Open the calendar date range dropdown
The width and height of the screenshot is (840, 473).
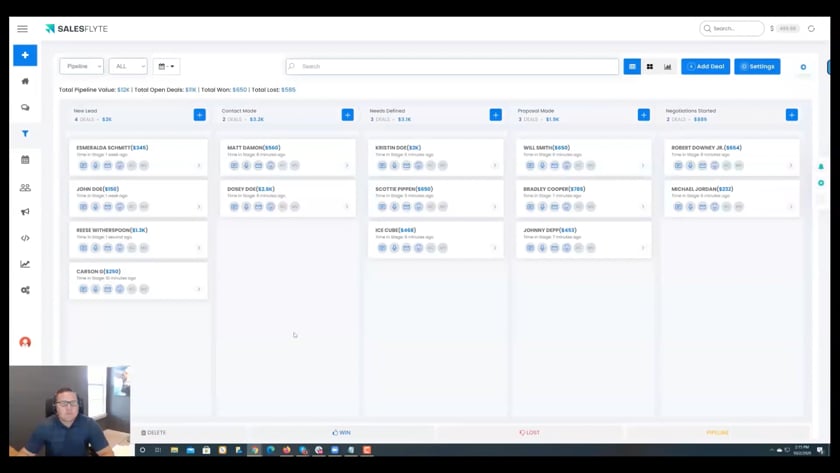click(x=166, y=66)
